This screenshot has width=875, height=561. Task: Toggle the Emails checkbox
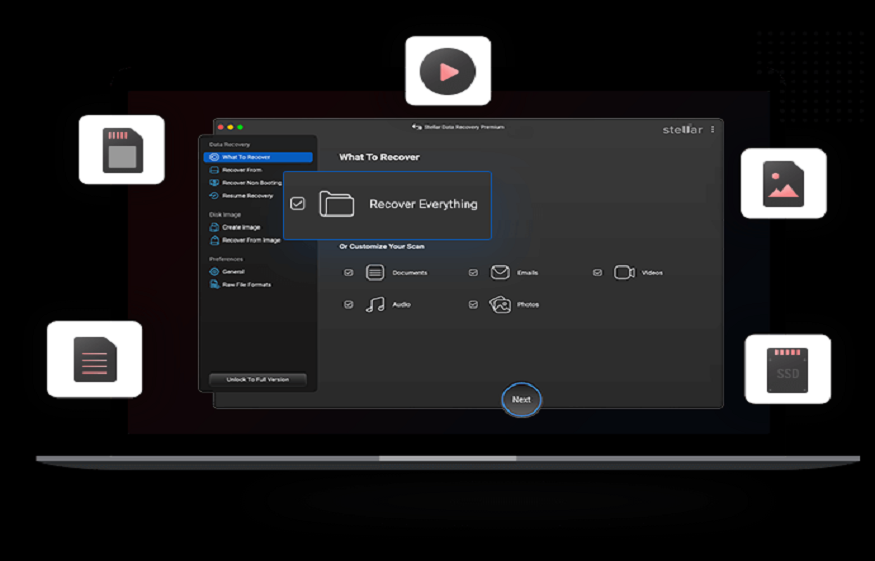[473, 273]
